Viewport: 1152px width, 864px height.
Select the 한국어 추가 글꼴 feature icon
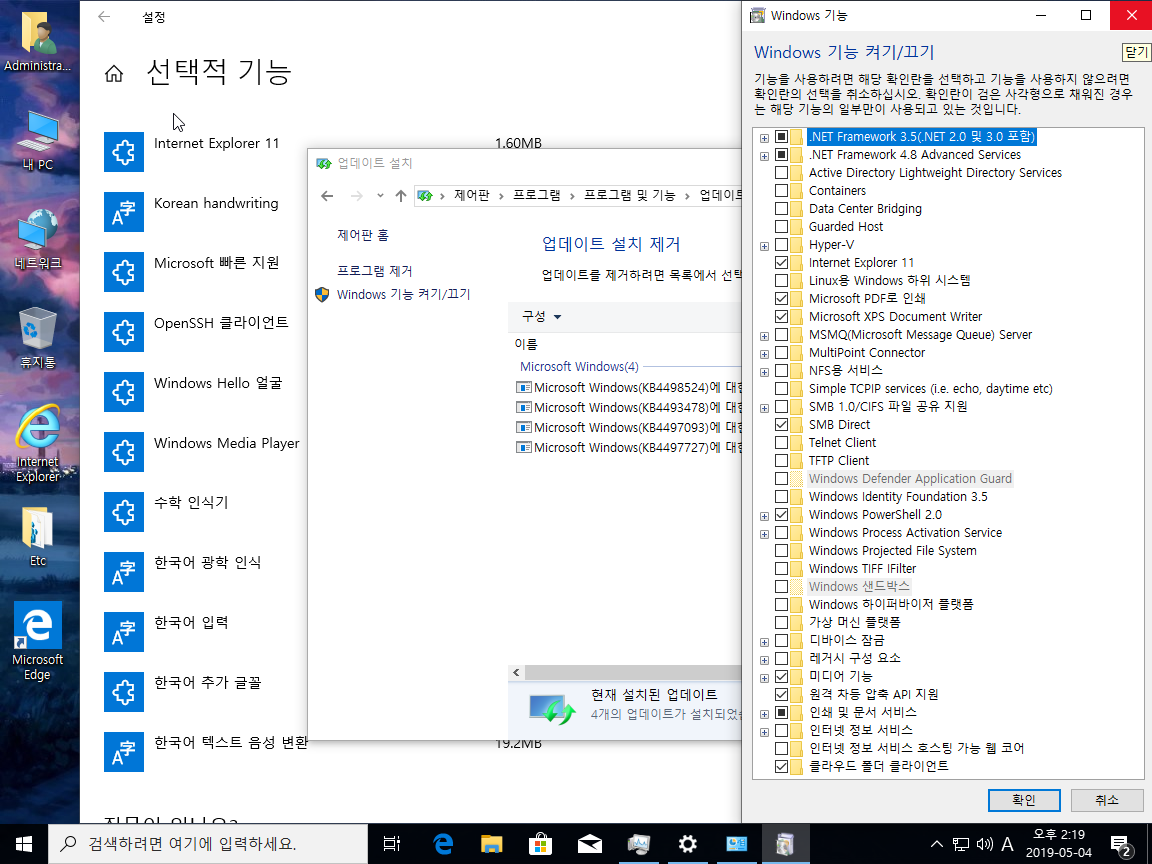tap(123, 692)
